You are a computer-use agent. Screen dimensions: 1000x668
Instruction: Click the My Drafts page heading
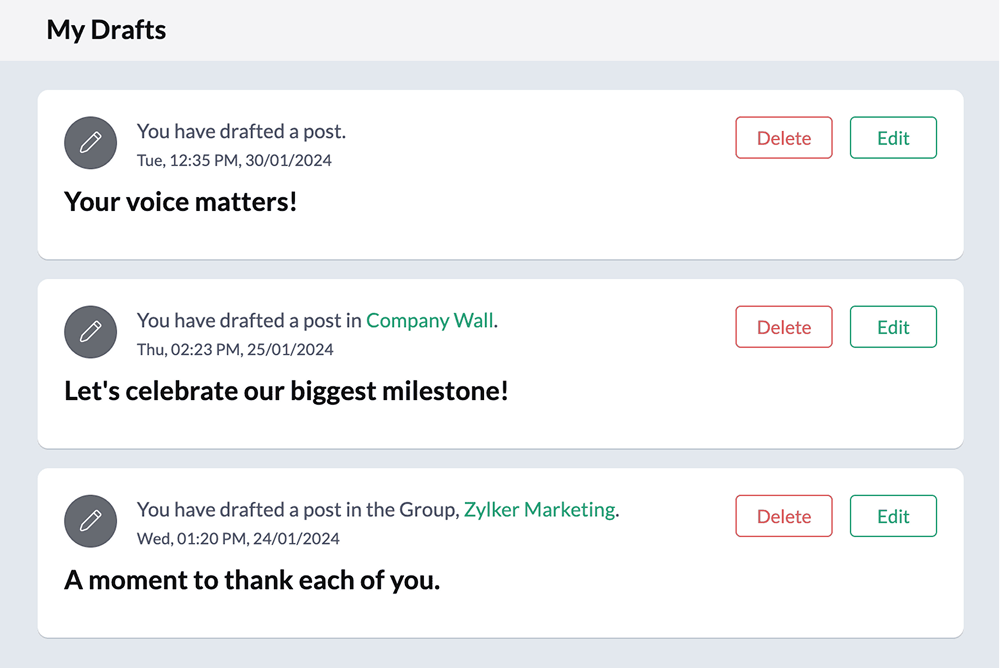(x=106, y=30)
